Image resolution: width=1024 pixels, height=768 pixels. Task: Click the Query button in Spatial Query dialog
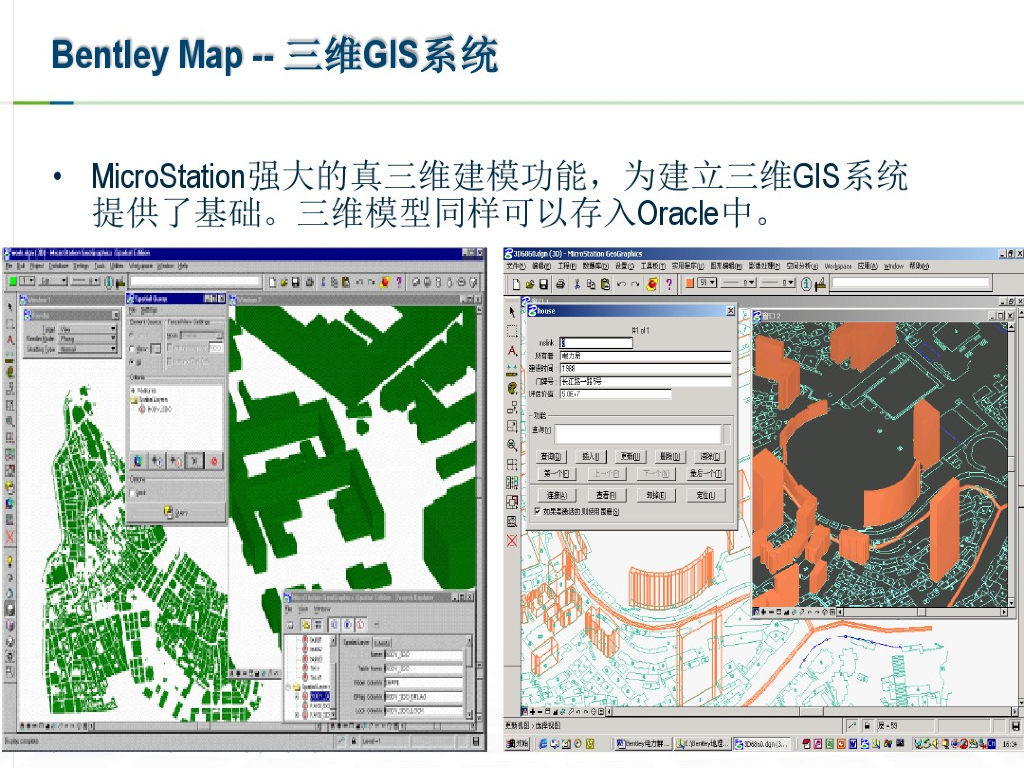(177, 512)
